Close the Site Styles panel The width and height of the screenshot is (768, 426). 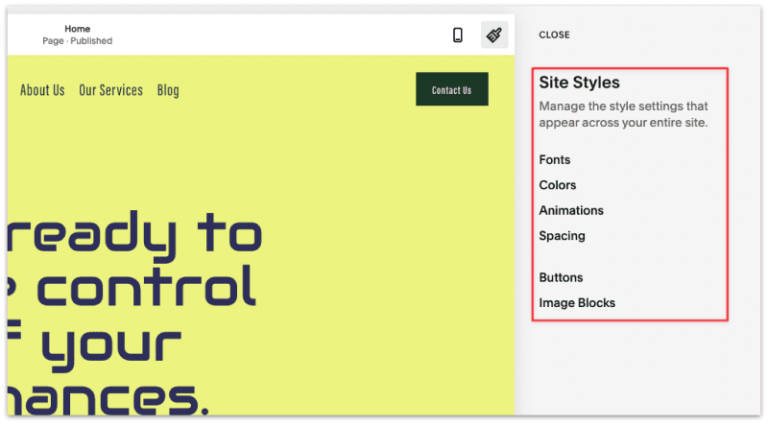(554, 35)
